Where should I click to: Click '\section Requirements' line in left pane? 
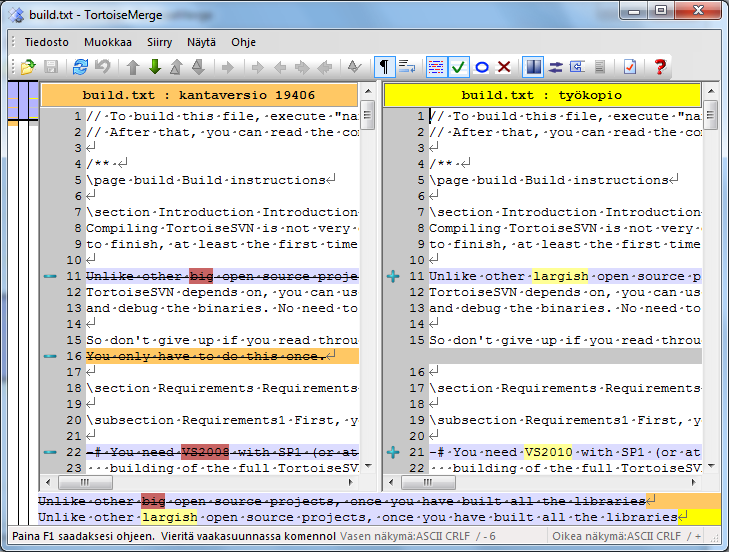[x=222, y=388]
